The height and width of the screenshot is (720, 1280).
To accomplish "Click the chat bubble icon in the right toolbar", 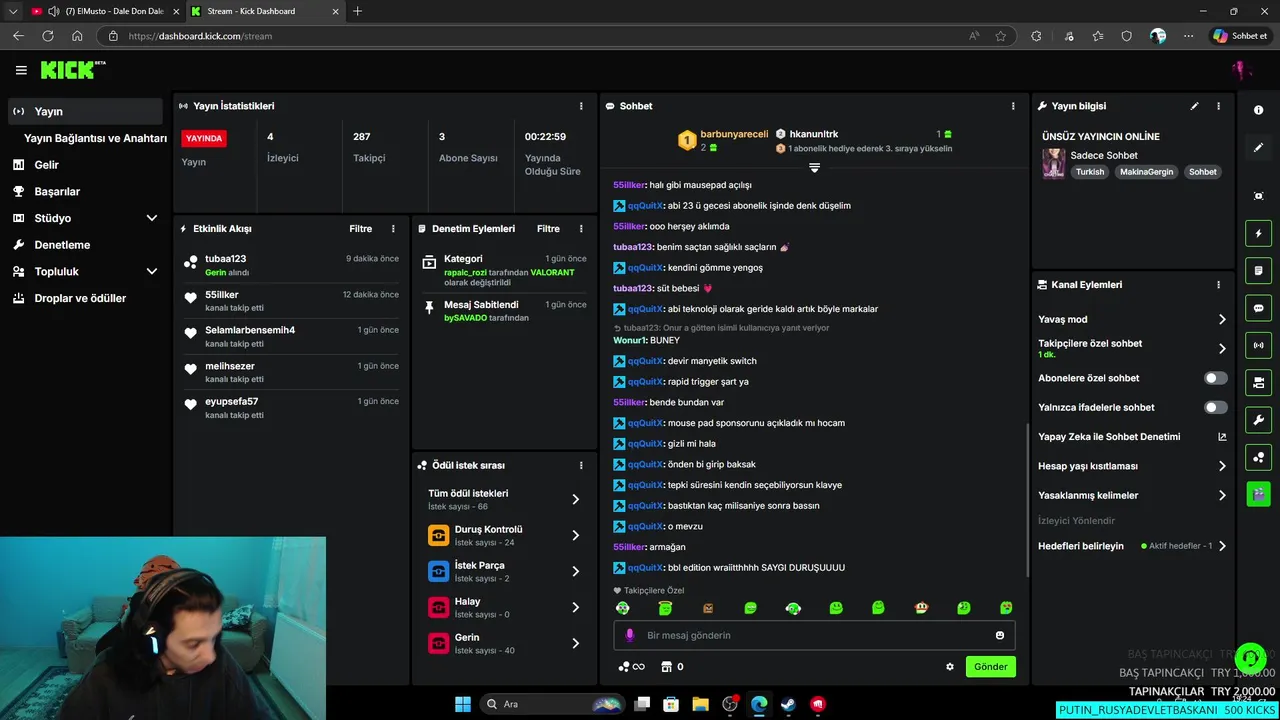I will [1258, 308].
